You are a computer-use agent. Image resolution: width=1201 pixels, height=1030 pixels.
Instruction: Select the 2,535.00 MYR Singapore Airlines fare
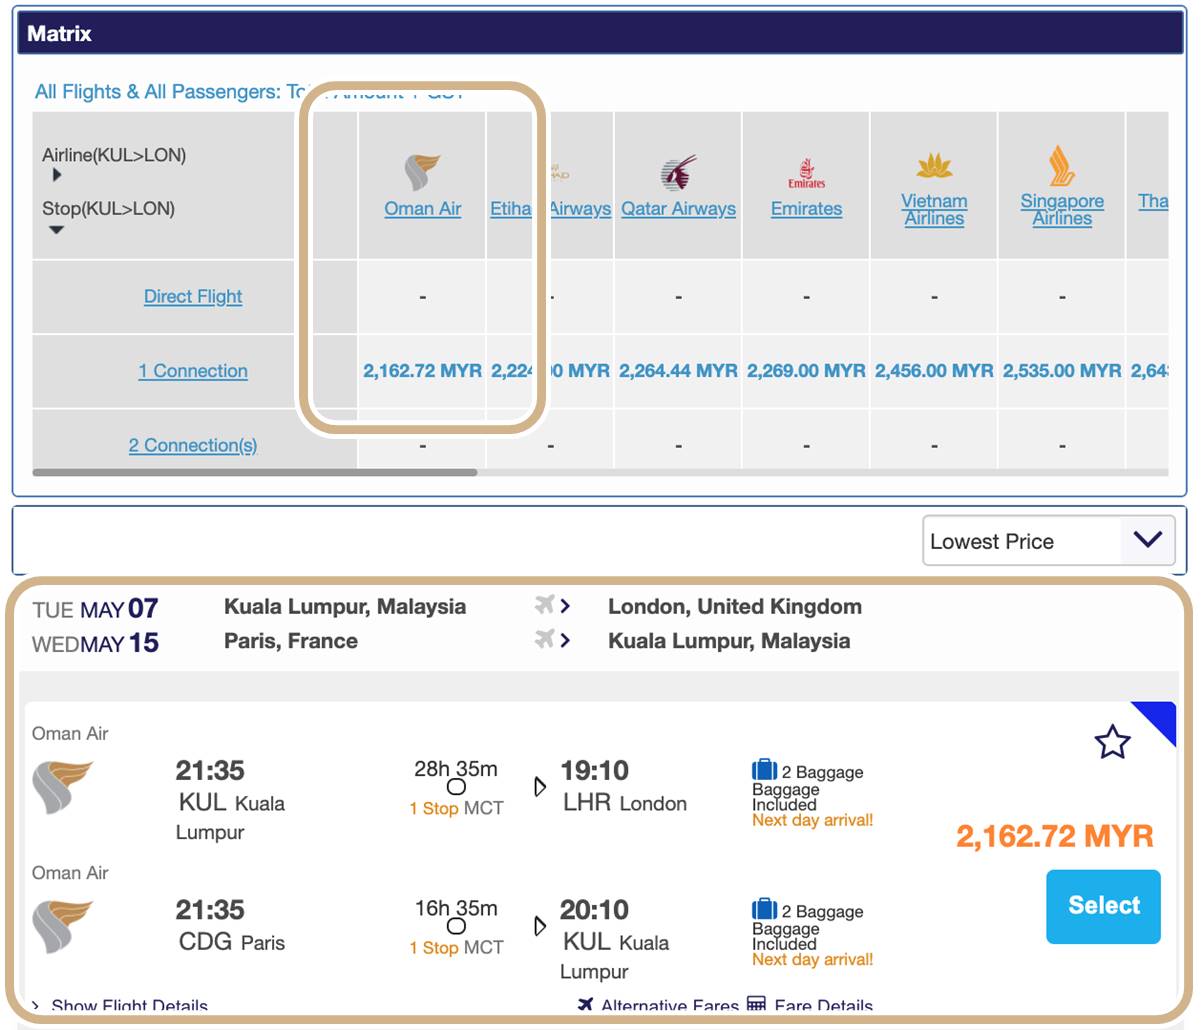pos(1062,371)
